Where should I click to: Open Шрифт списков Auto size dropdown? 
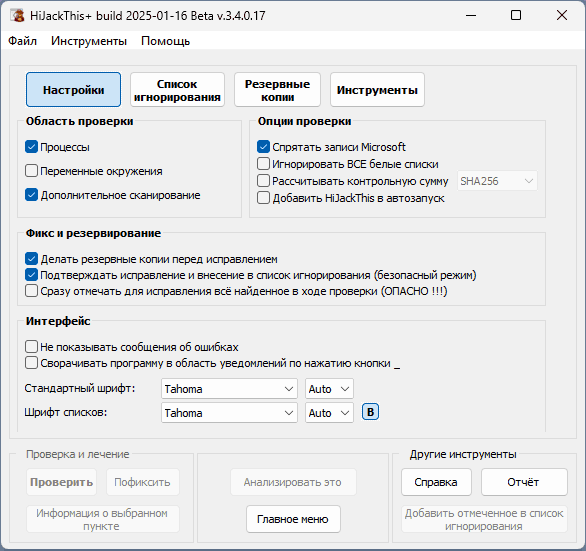329,413
